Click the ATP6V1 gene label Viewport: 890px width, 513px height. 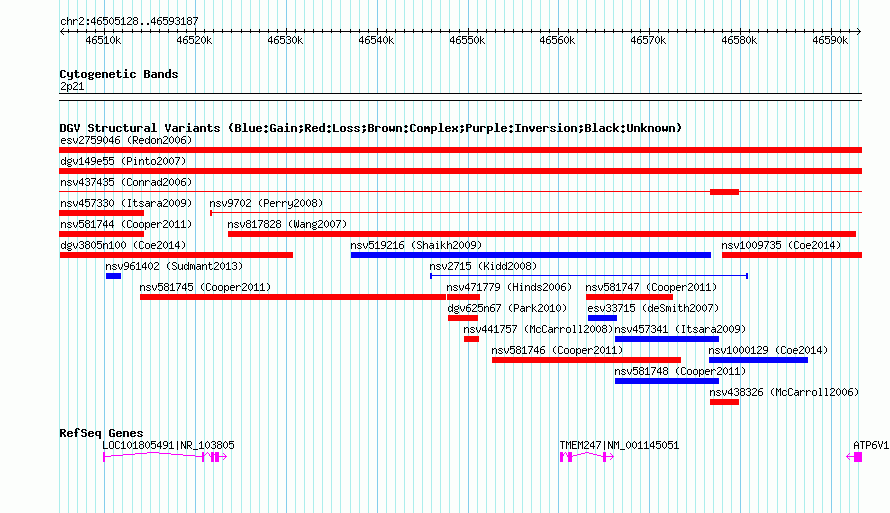coord(871,445)
